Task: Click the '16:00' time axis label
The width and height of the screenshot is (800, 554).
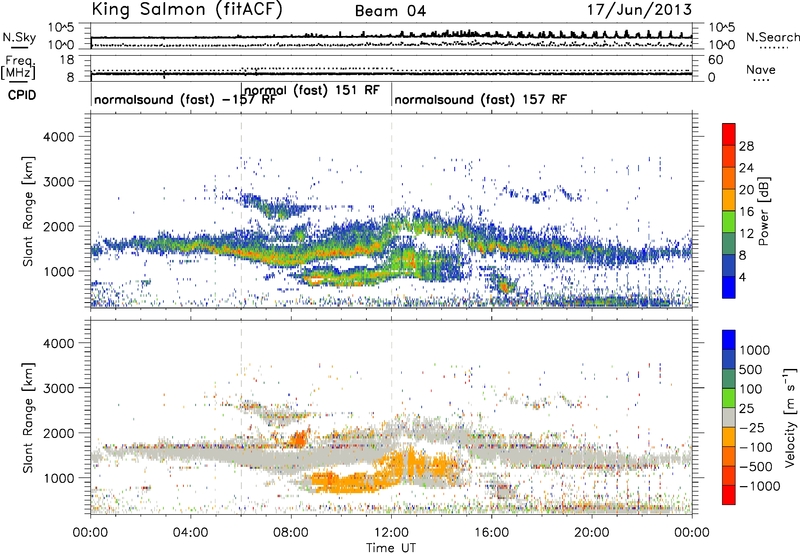Action: click(491, 533)
